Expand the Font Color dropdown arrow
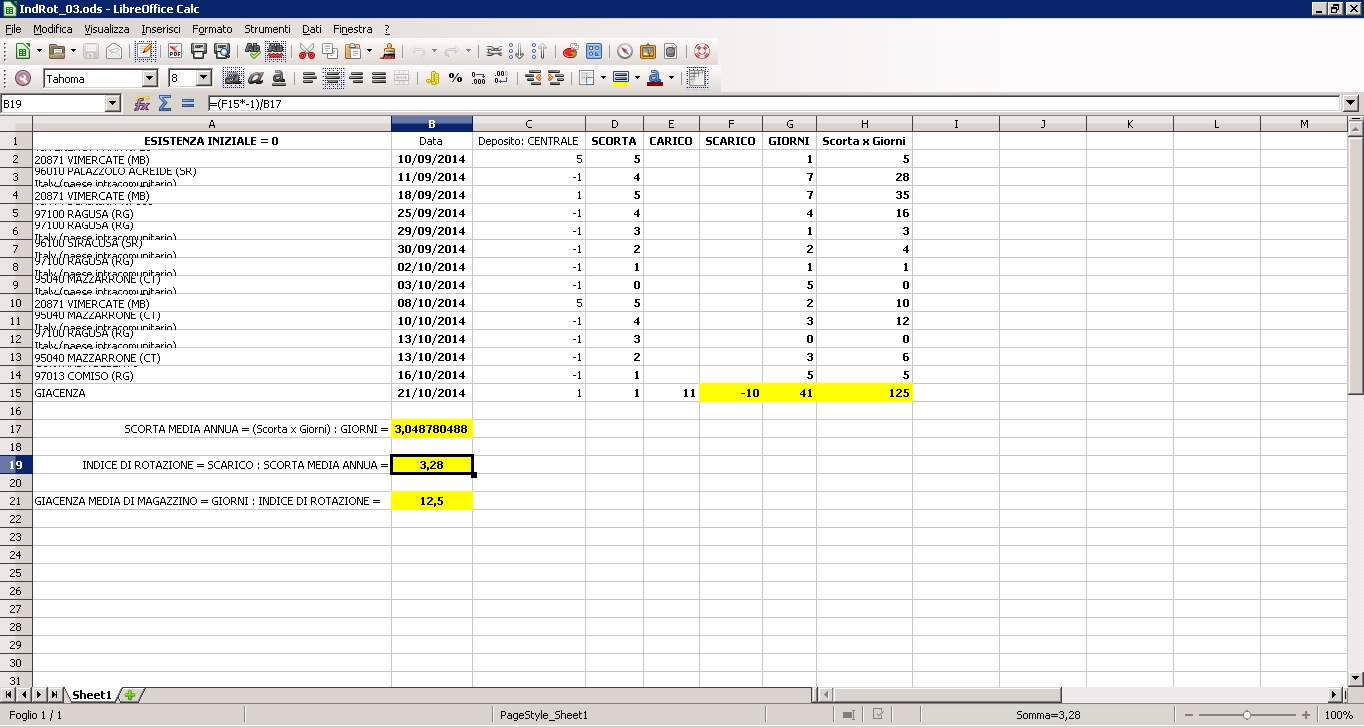 (671, 78)
